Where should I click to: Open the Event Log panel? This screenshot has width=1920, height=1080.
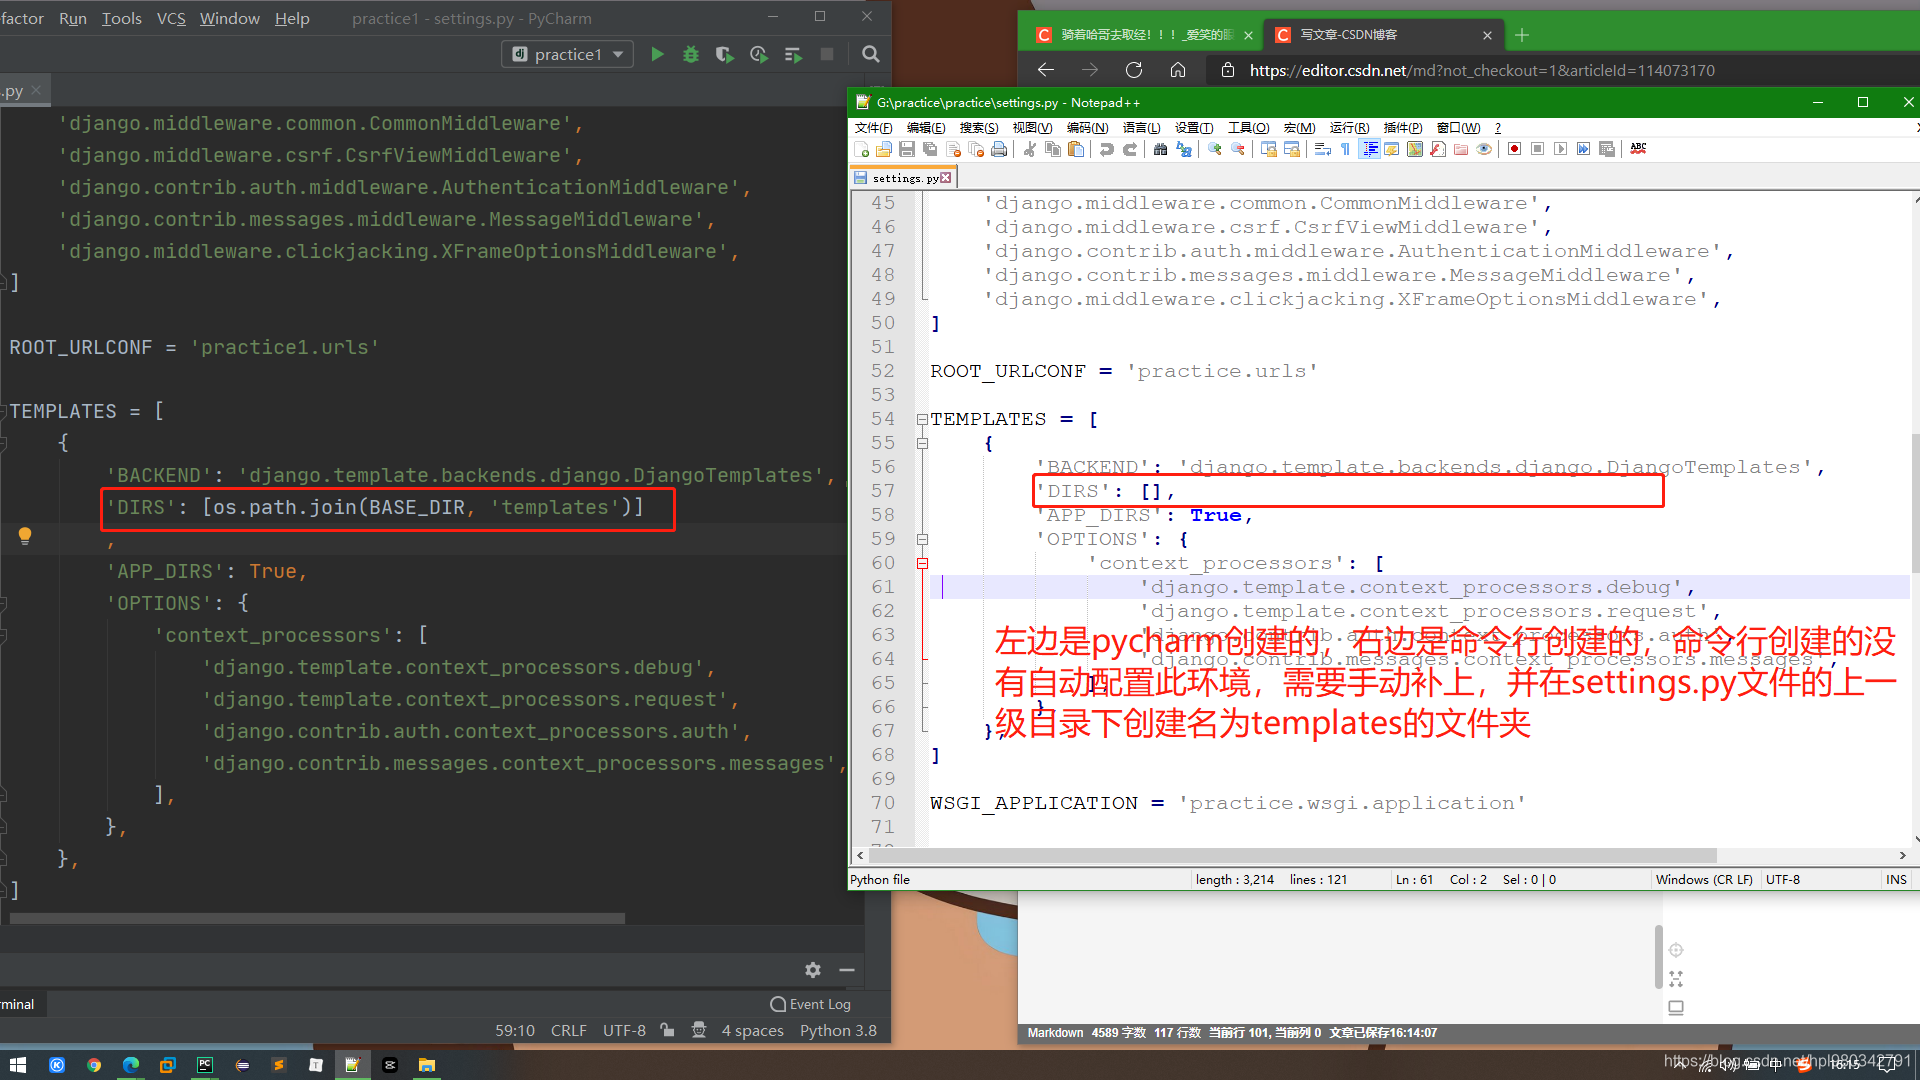pos(811,1004)
